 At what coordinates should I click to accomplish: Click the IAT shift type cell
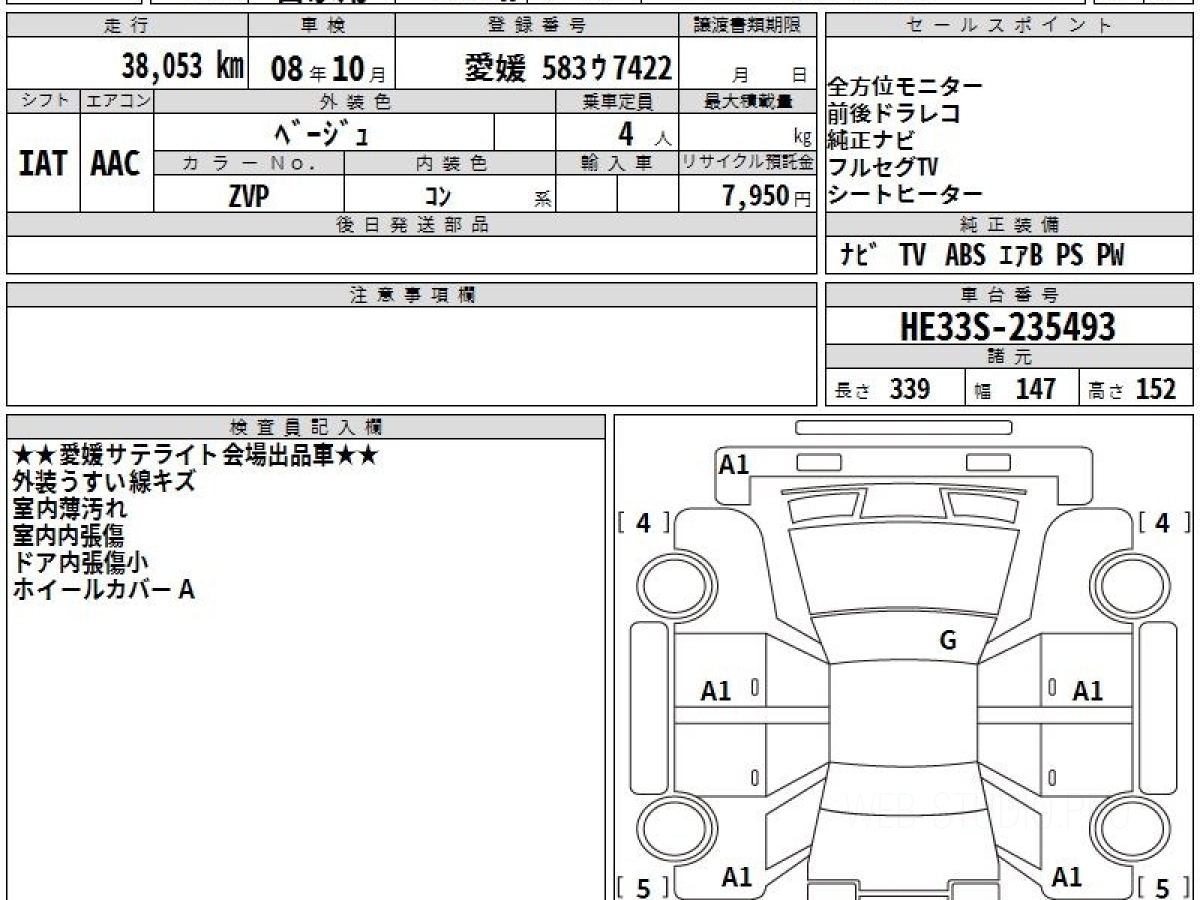pyautogui.click(x=43, y=163)
